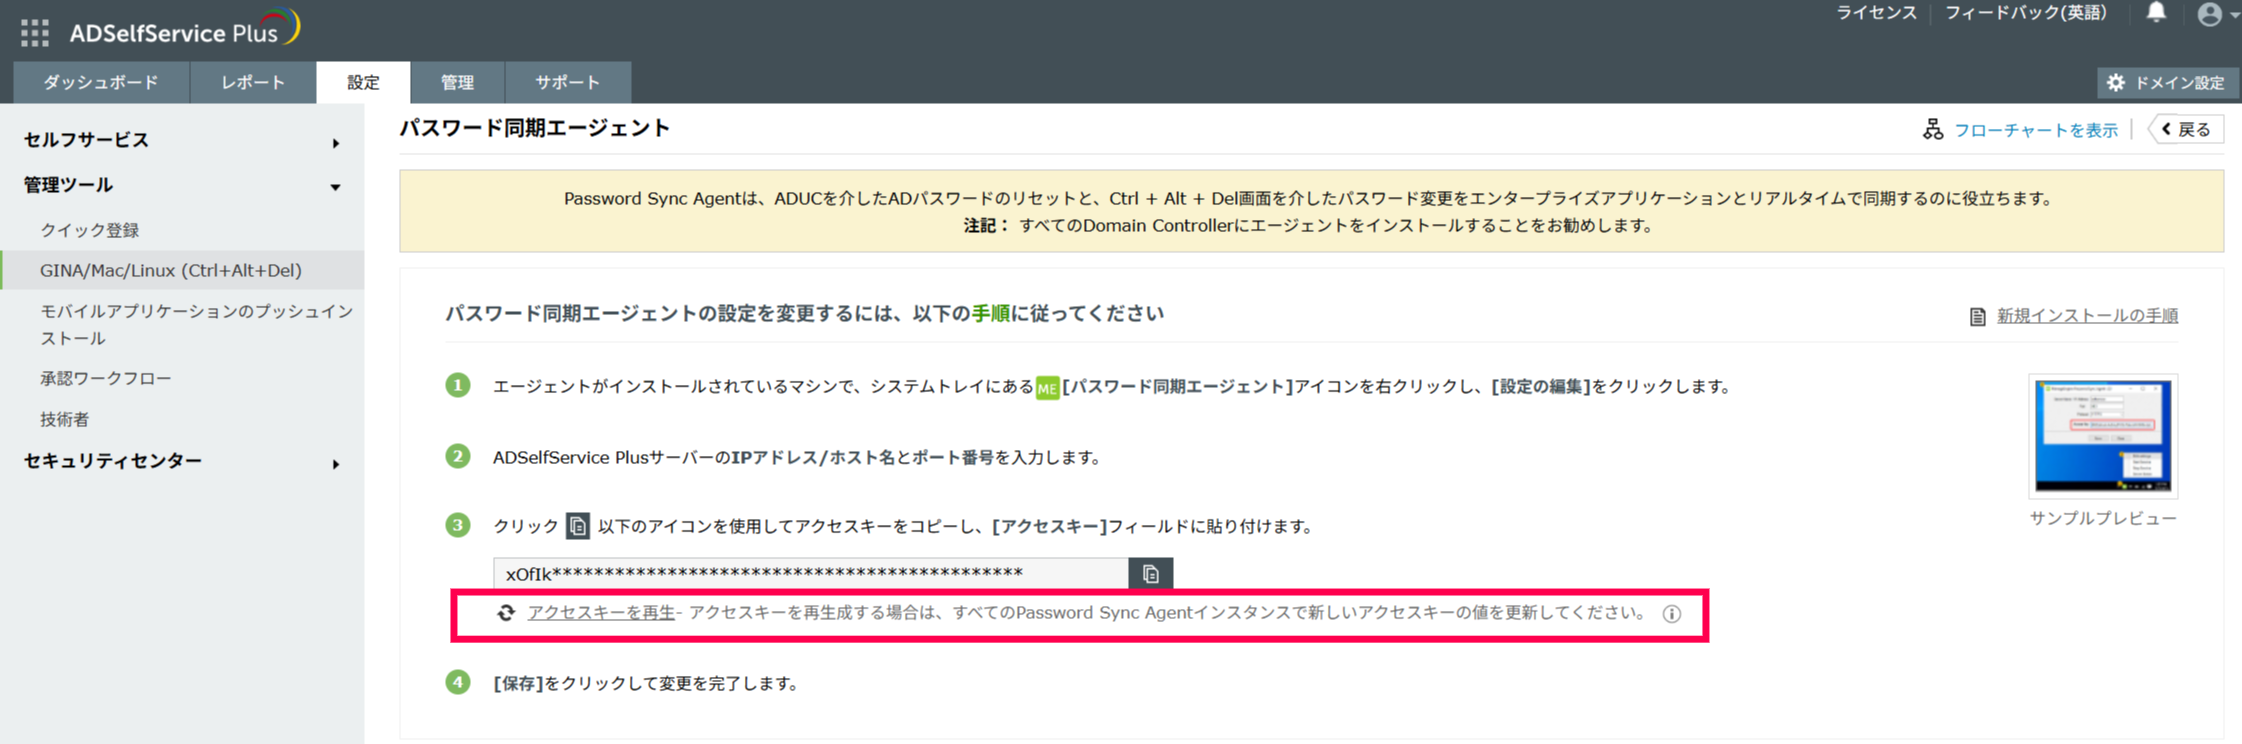The height and width of the screenshot is (744, 2242).
Task: Open the 新規インストールの手順 link
Action: 2087,316
